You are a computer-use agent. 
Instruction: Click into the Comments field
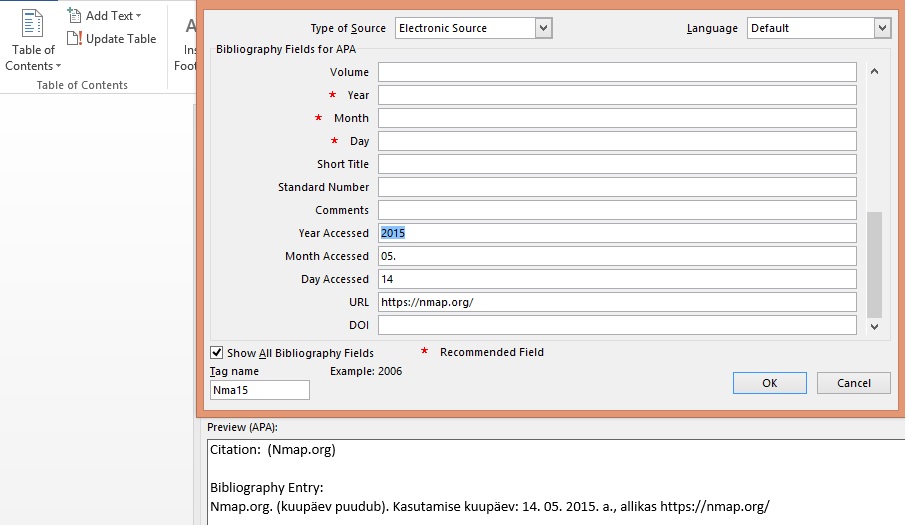pyautogui.click(x=617, y=210)
